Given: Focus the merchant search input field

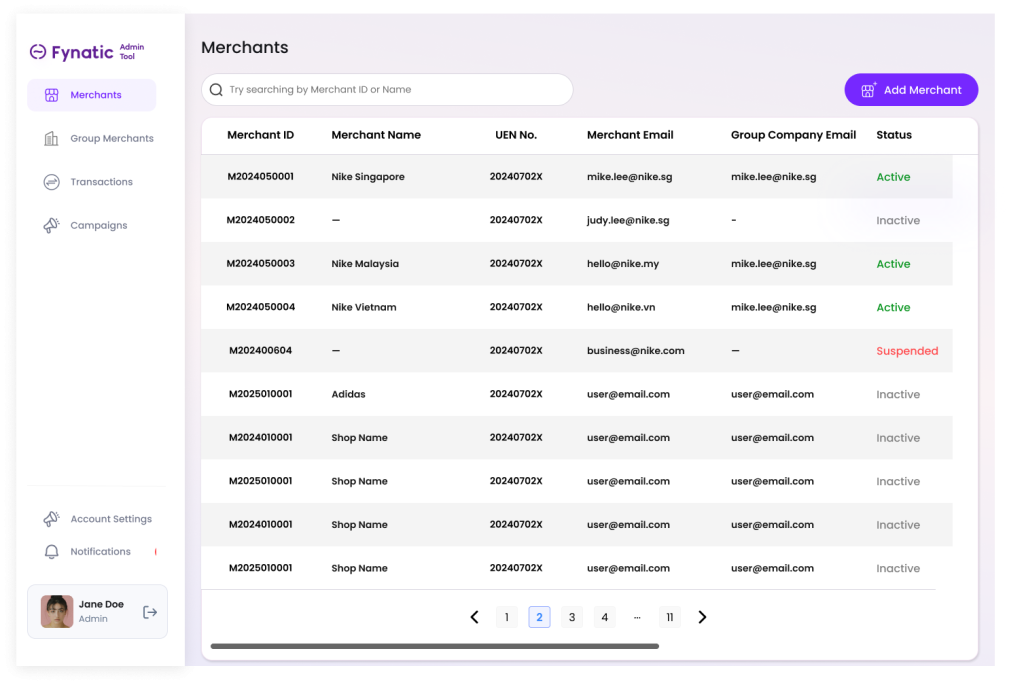Looking at the screenshot, I should [395, 90].
